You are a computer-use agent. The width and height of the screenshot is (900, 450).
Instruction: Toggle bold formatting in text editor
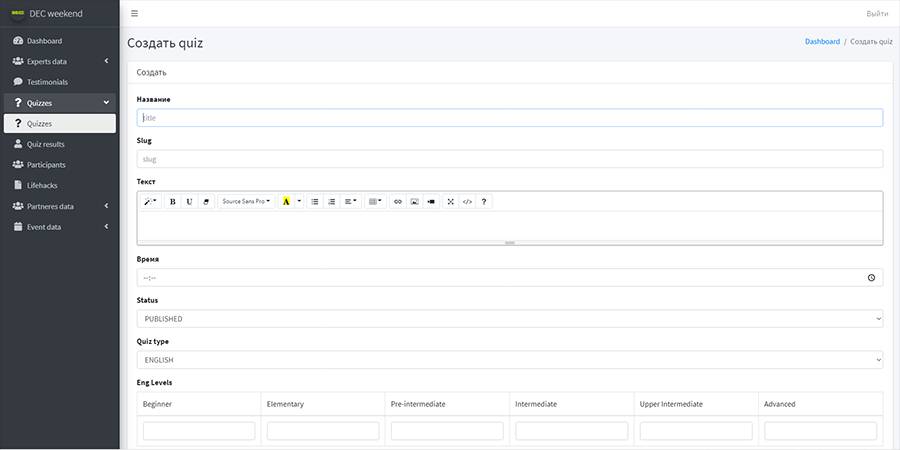pyautogui.click(x=173, y=201)
